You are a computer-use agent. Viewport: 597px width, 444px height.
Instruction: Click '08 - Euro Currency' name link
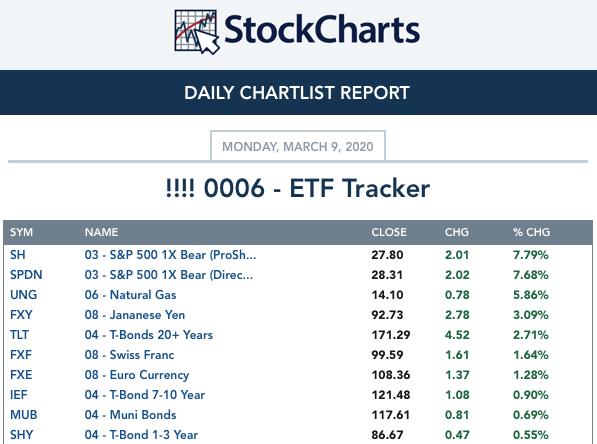(x=137, y=375)
